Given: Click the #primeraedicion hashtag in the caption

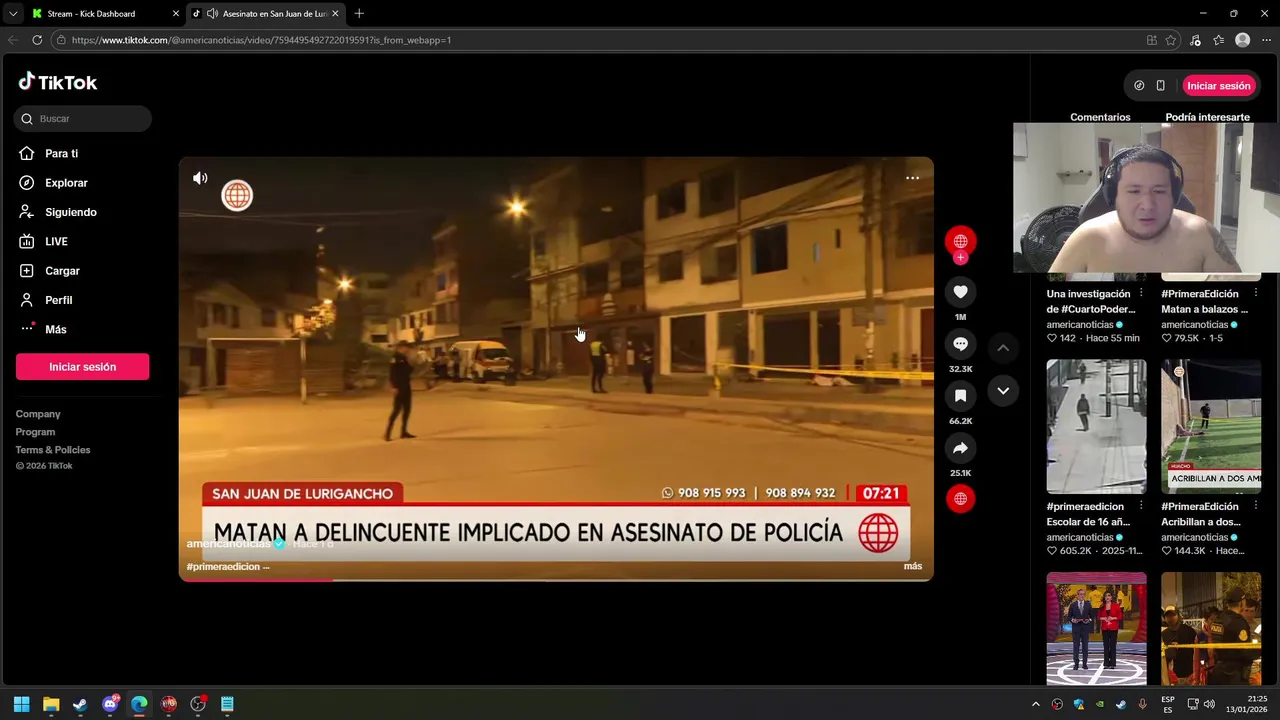Looking at the screenshot, I should click(x=223, y=566).
